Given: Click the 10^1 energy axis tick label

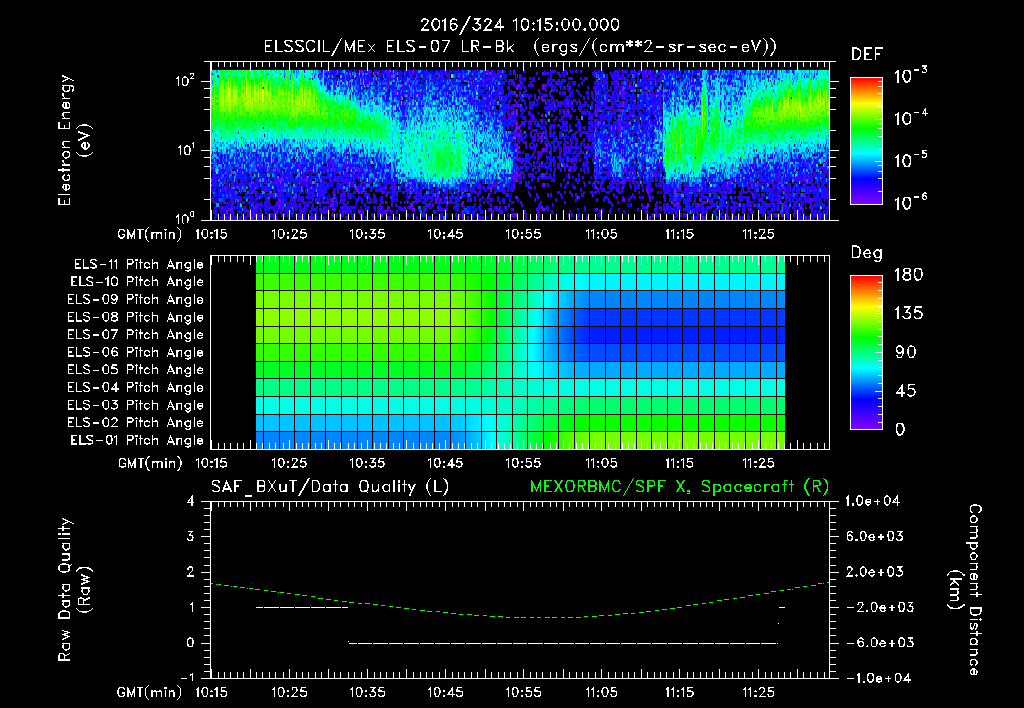Looking at the screenshot, I should [185, 150].
